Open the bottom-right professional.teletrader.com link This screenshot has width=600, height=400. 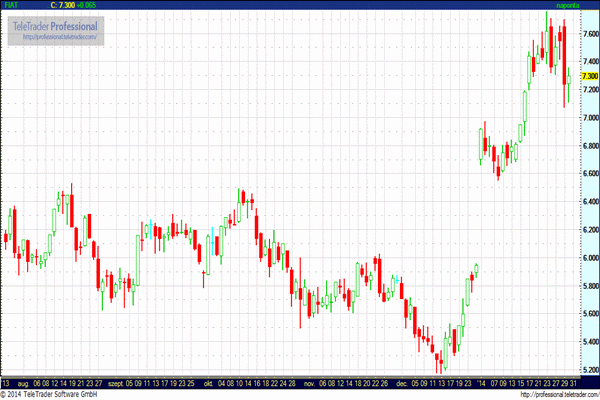click(560, 394)
